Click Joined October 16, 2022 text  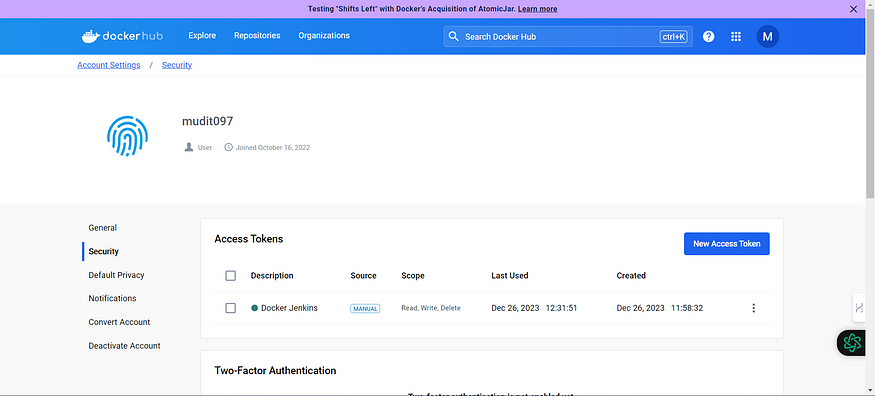272,148
